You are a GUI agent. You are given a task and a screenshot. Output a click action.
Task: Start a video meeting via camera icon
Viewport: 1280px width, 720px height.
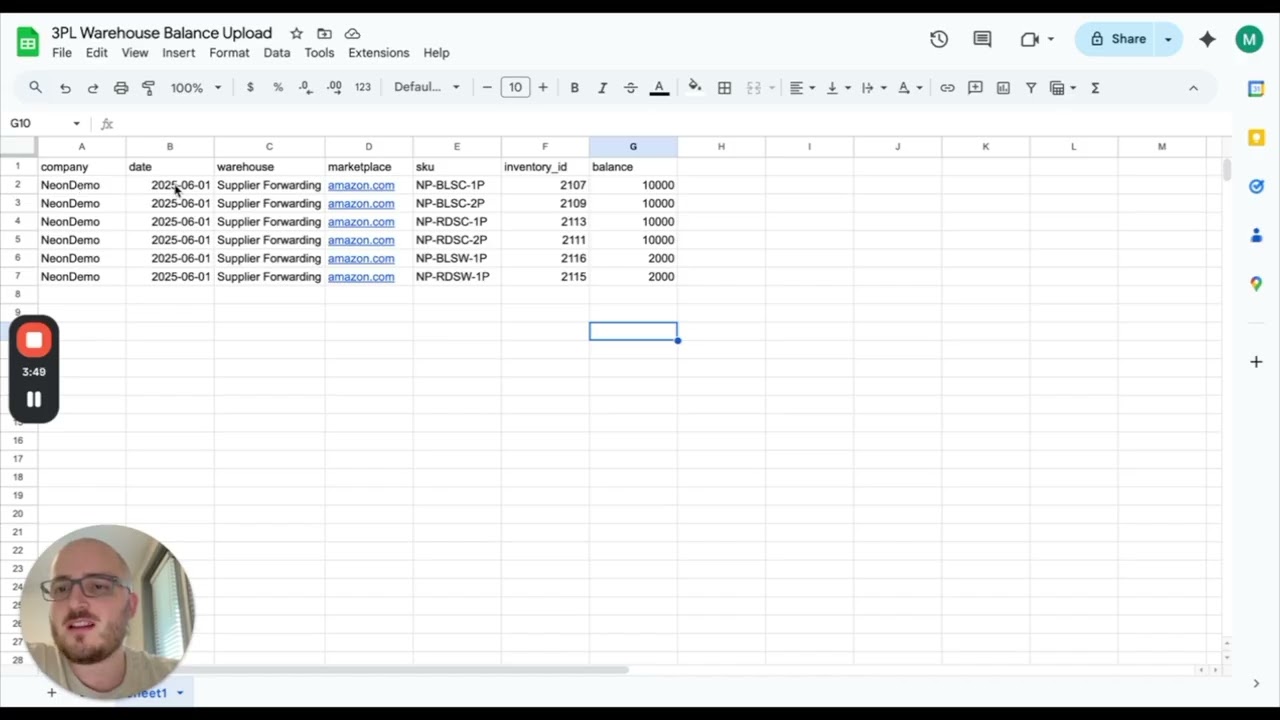(x=1030, y=39)
